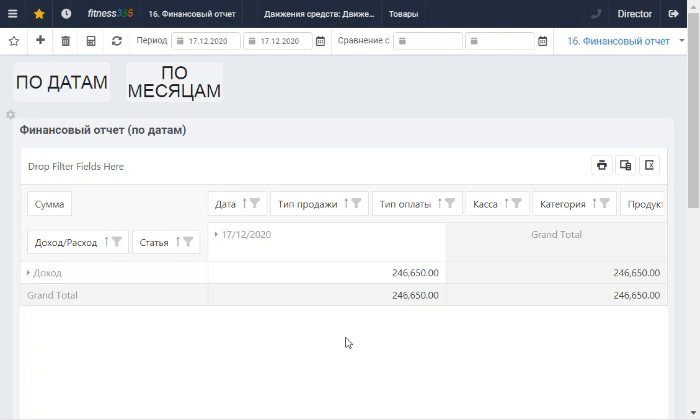Open the Доход/Расход filter funnel
The image size is (700, 420).
pos(117,242)
